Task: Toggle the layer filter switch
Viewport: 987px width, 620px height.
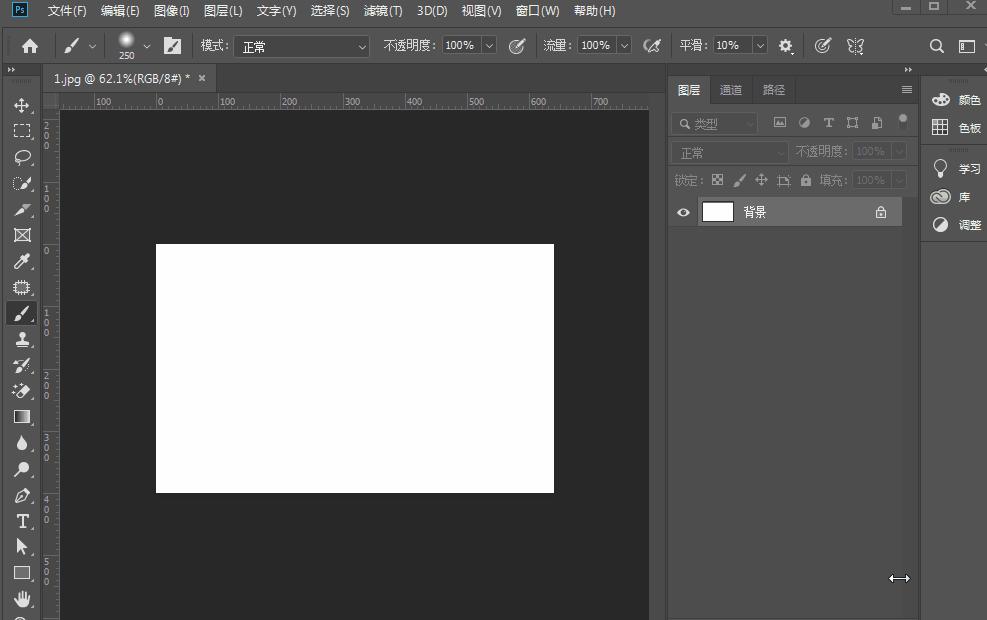Action: (x=902, y=122)
